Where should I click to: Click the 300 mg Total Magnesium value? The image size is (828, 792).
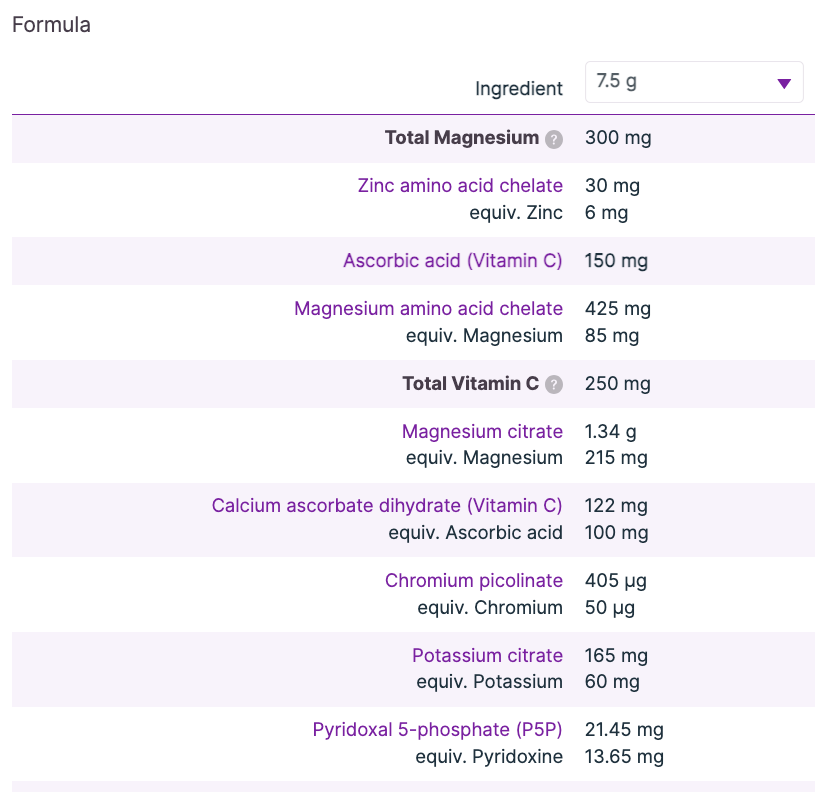click(618, 138)
